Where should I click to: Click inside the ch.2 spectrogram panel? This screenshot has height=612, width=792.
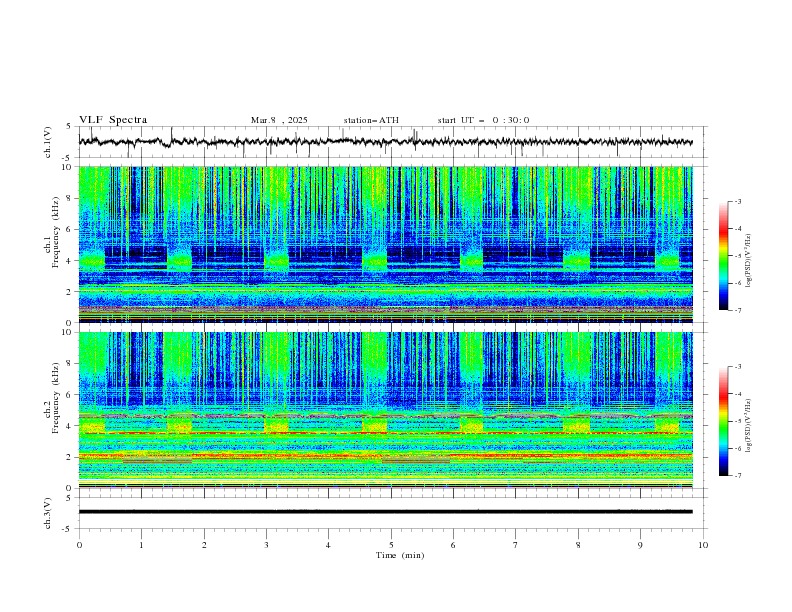tap(386, 410)
